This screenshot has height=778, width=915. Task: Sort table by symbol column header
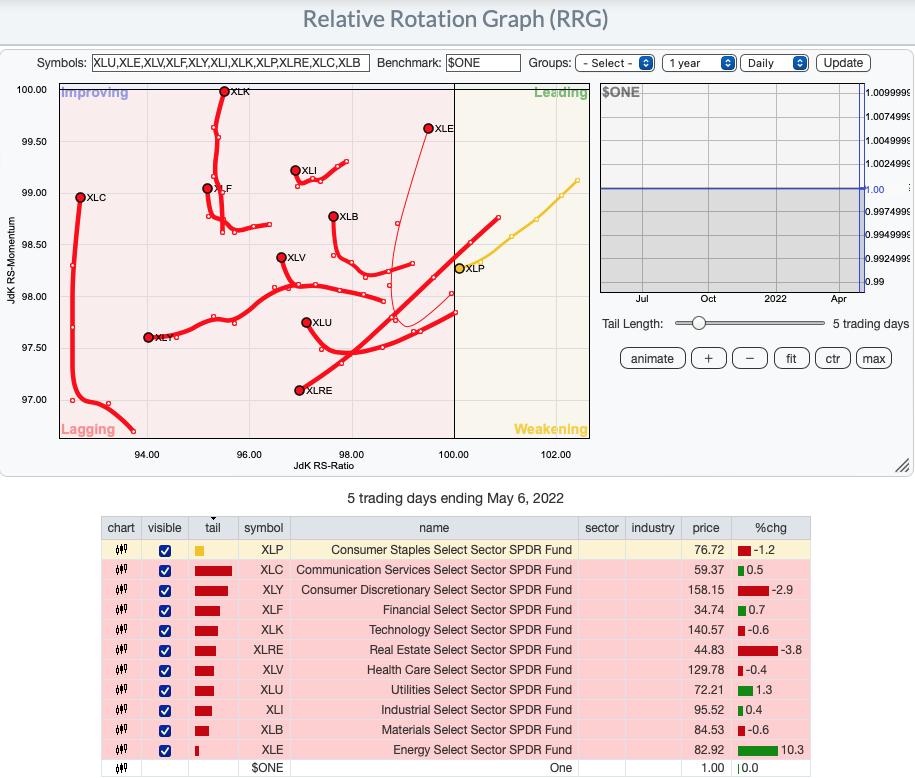[x=264, y=528]
